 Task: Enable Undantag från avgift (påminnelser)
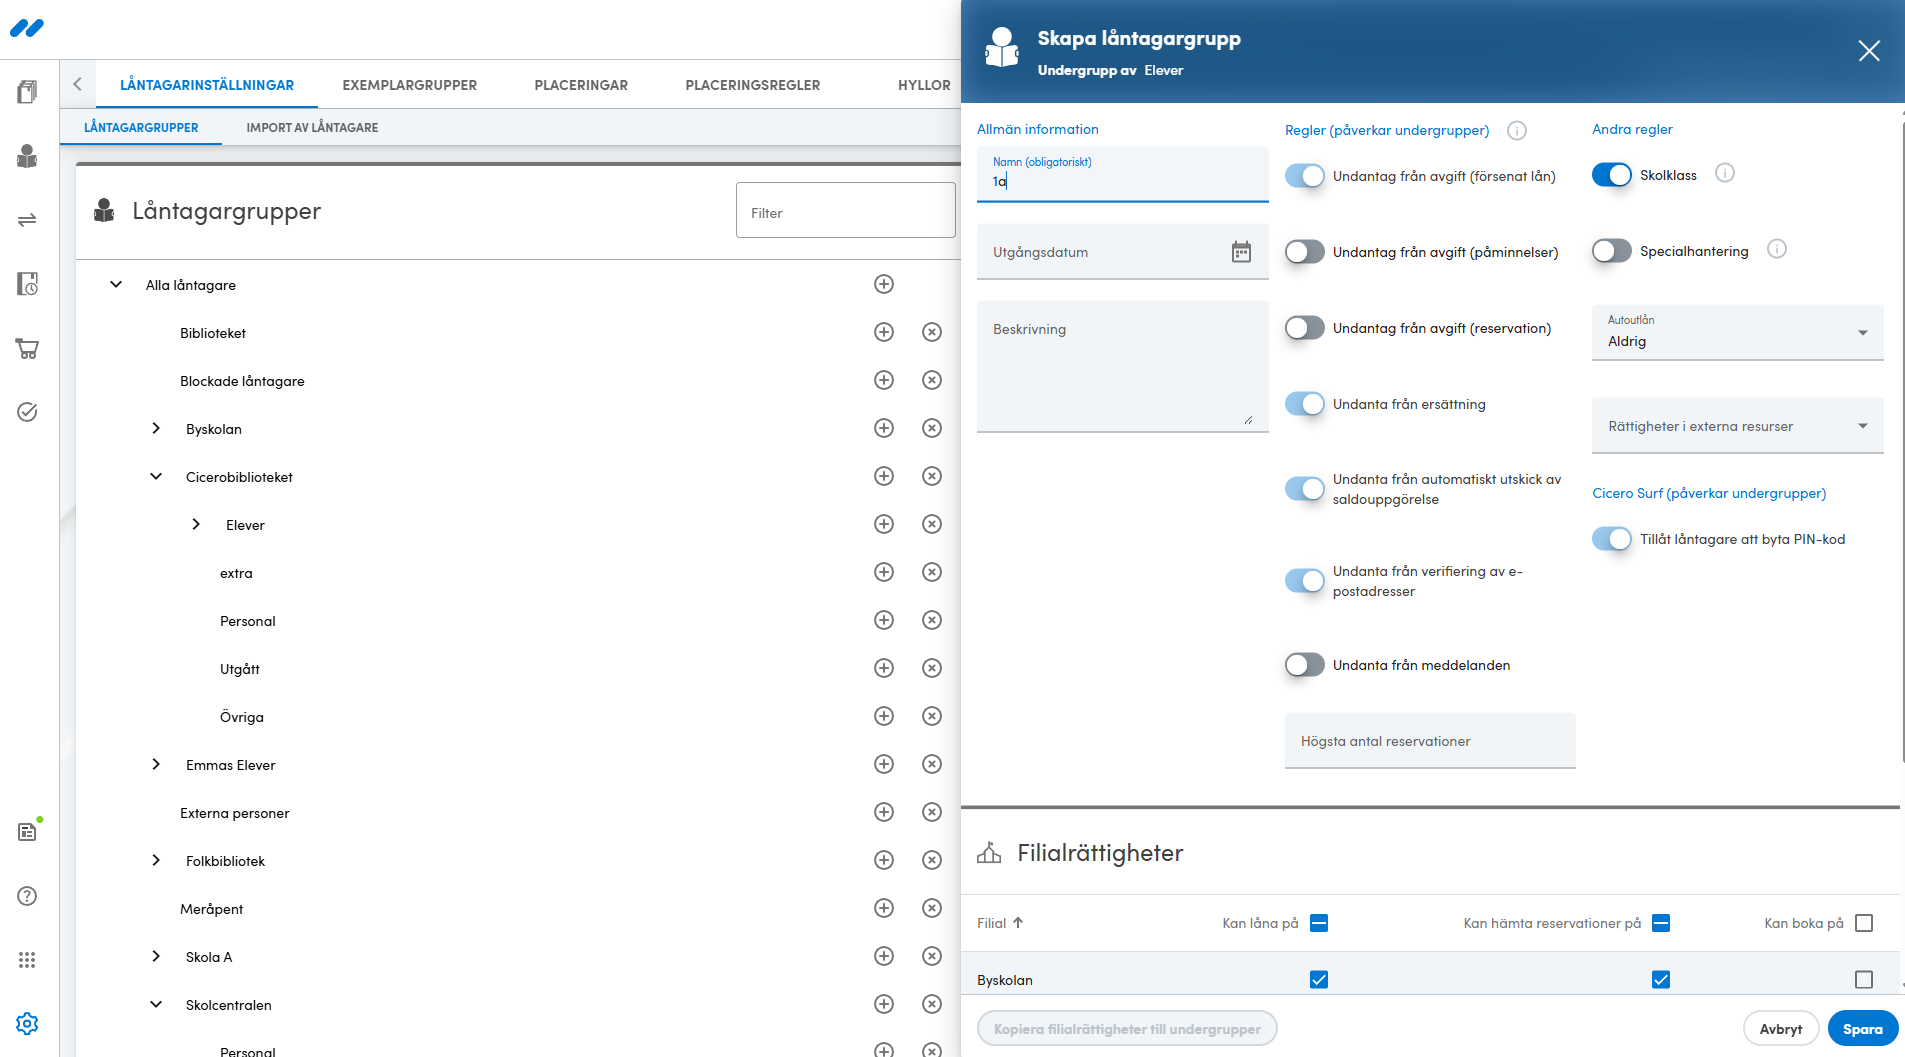(x=1305, y=252)
